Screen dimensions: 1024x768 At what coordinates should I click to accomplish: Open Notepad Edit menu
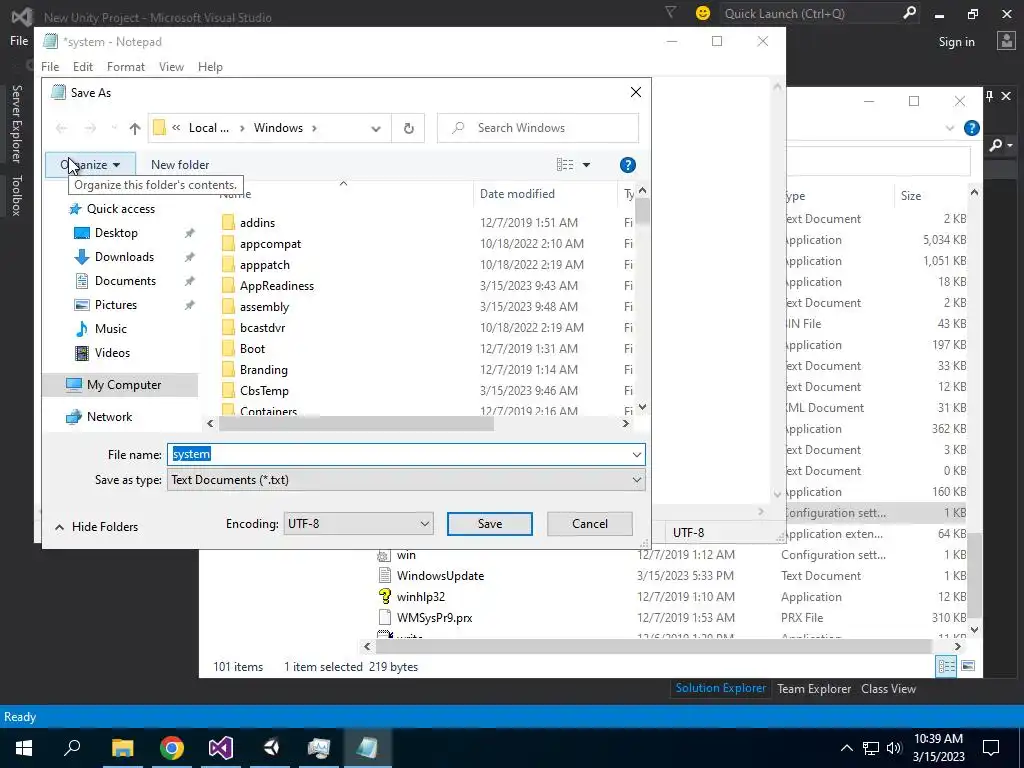[x=83, y=67]
